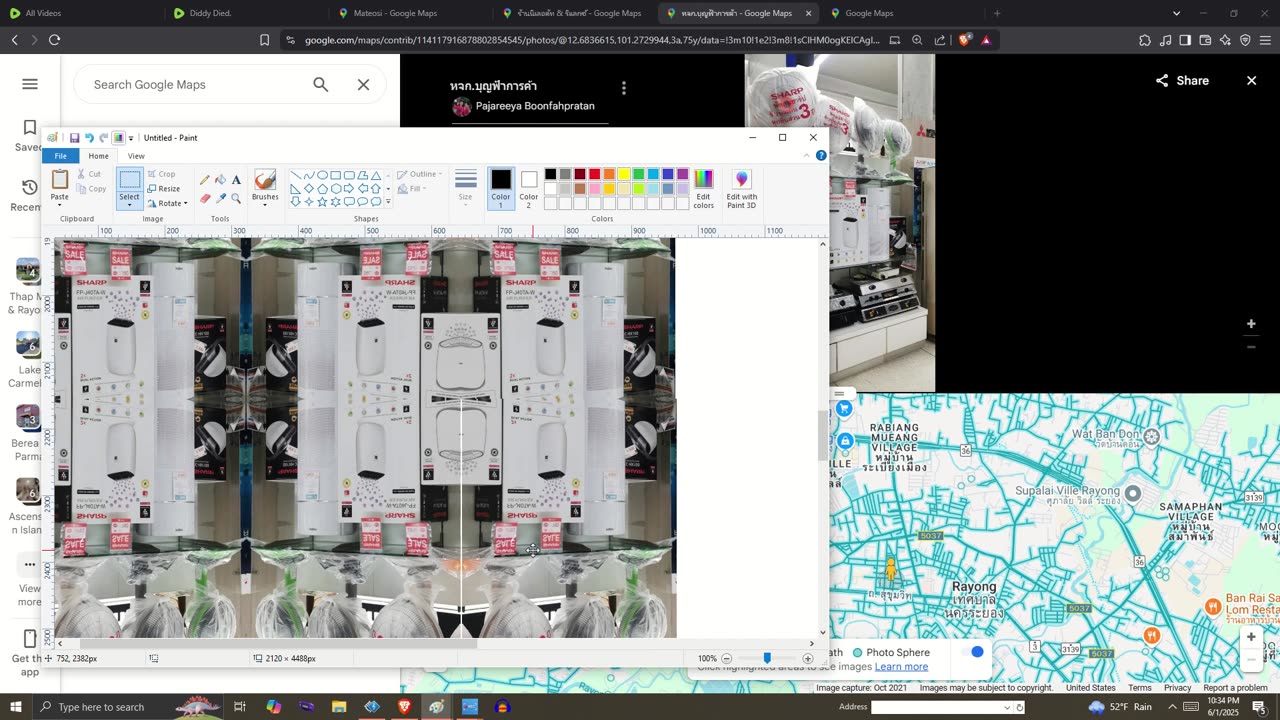Open the Privacy link in the map footer

click(x=1177, y=688)
